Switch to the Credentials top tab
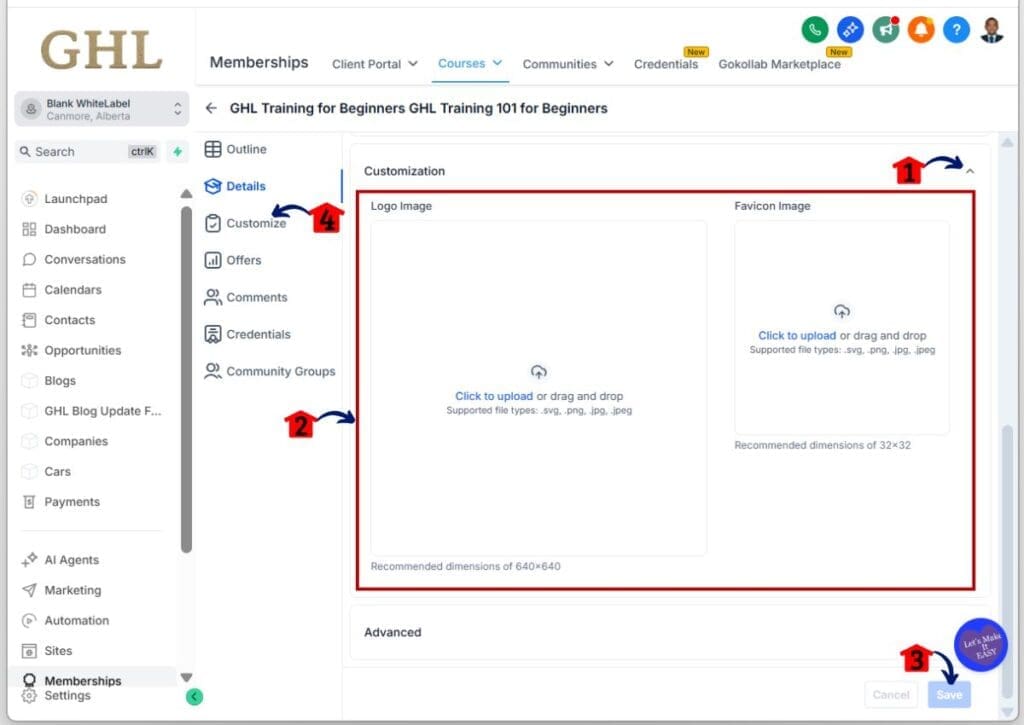This screenshot has width=1024, height=725. pos(665,64)
